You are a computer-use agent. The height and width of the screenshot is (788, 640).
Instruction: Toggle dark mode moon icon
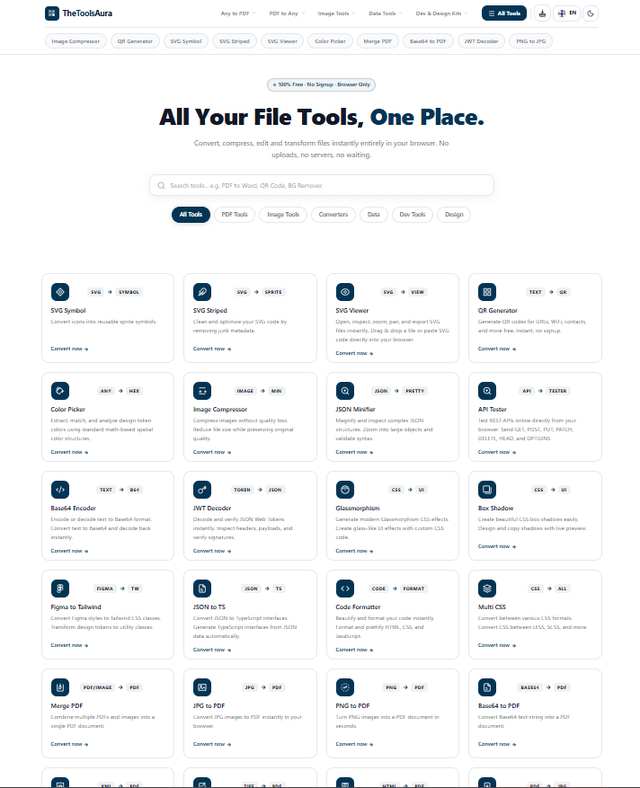(591, 14)
